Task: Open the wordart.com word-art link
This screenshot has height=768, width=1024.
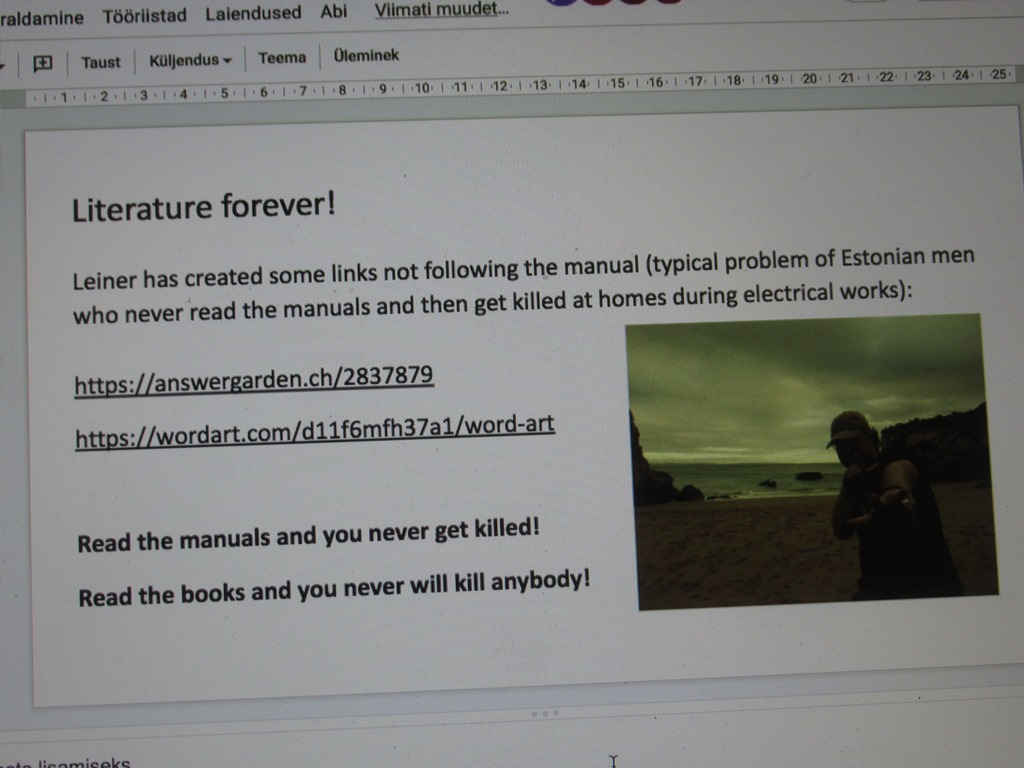Action: click(315, 431)
